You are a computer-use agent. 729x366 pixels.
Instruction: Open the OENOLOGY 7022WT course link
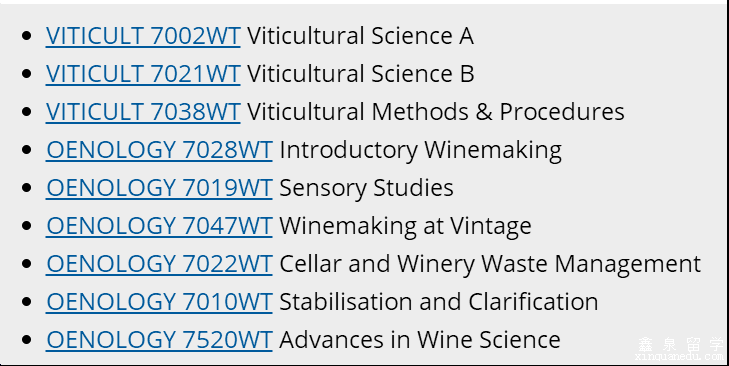point(159,264)
